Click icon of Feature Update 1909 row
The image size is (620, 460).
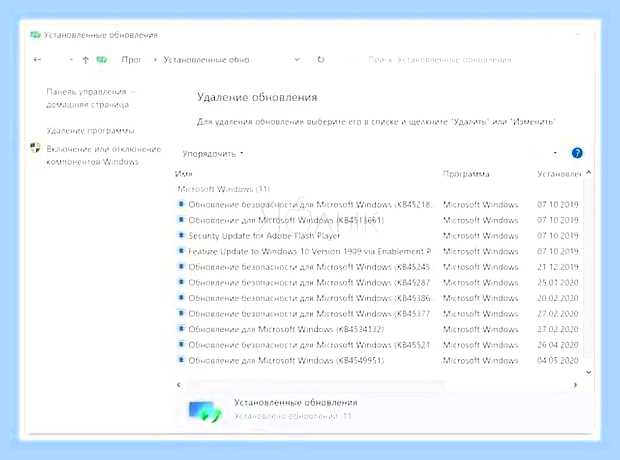pyautogui.click(x=181, y=251)
